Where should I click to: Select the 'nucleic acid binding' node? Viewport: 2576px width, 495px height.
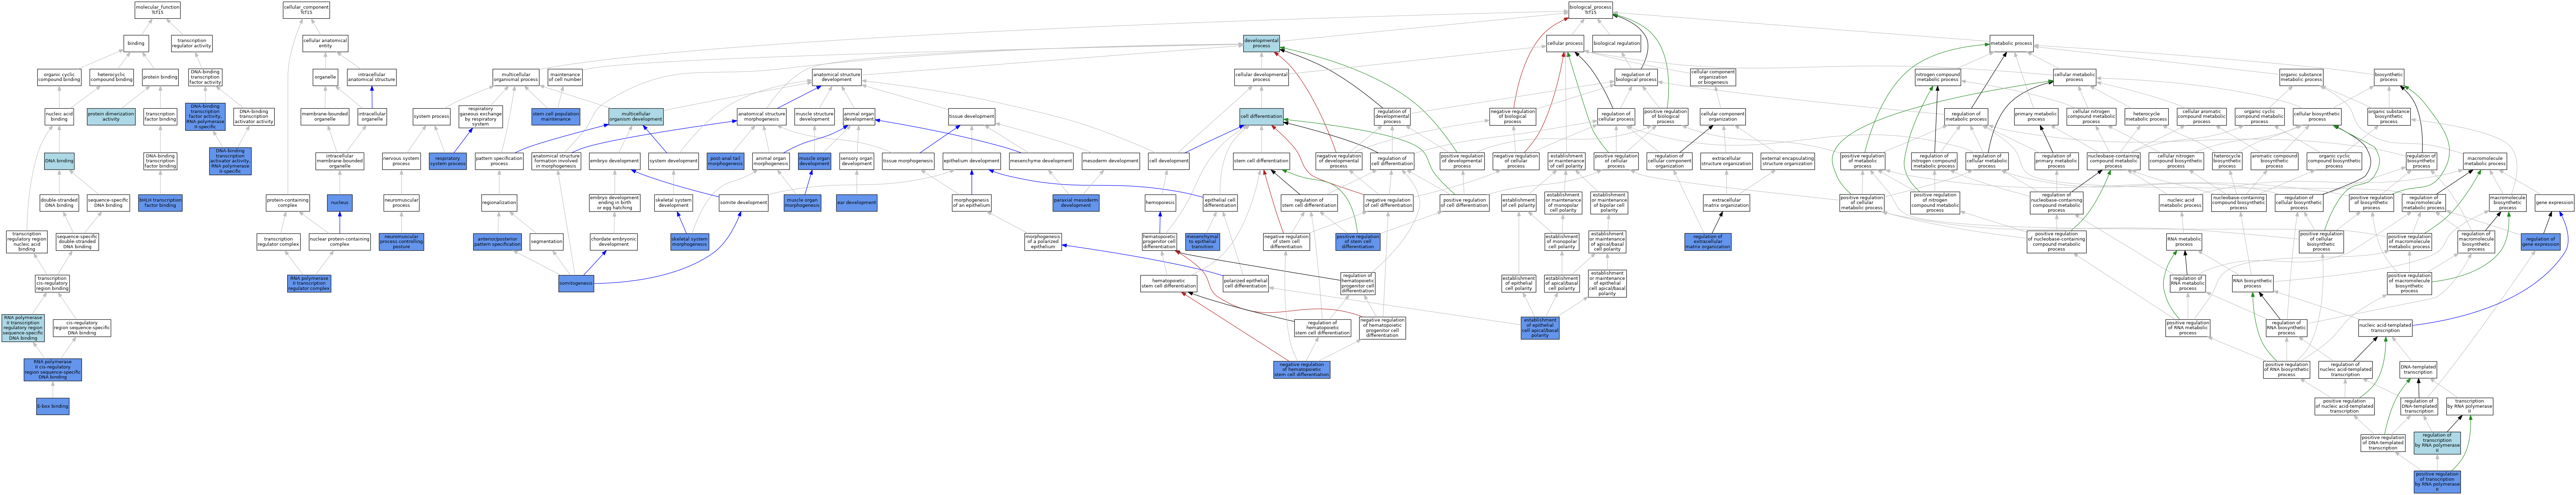point(59,117)
